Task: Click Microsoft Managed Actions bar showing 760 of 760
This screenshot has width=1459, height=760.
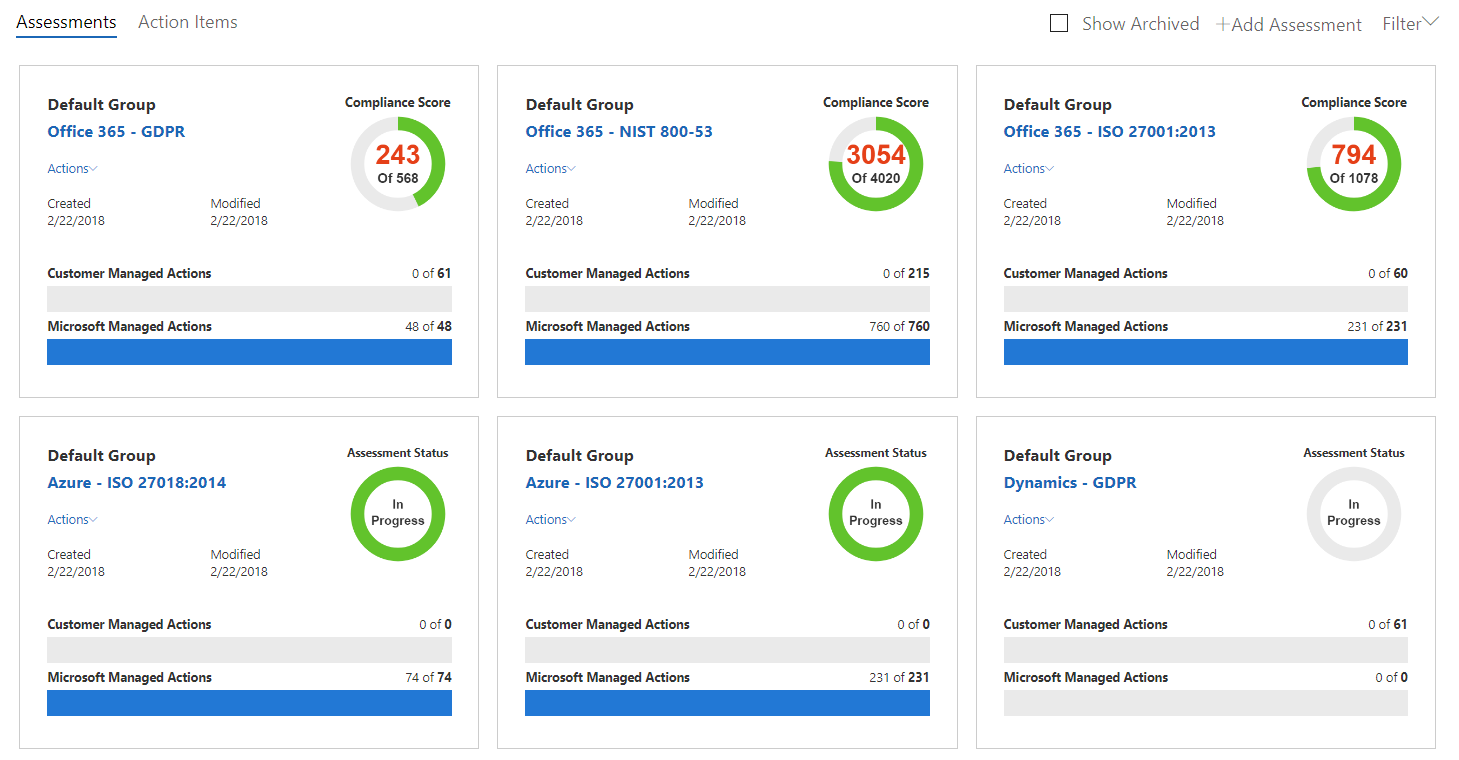Action: [x=727, y=352]
